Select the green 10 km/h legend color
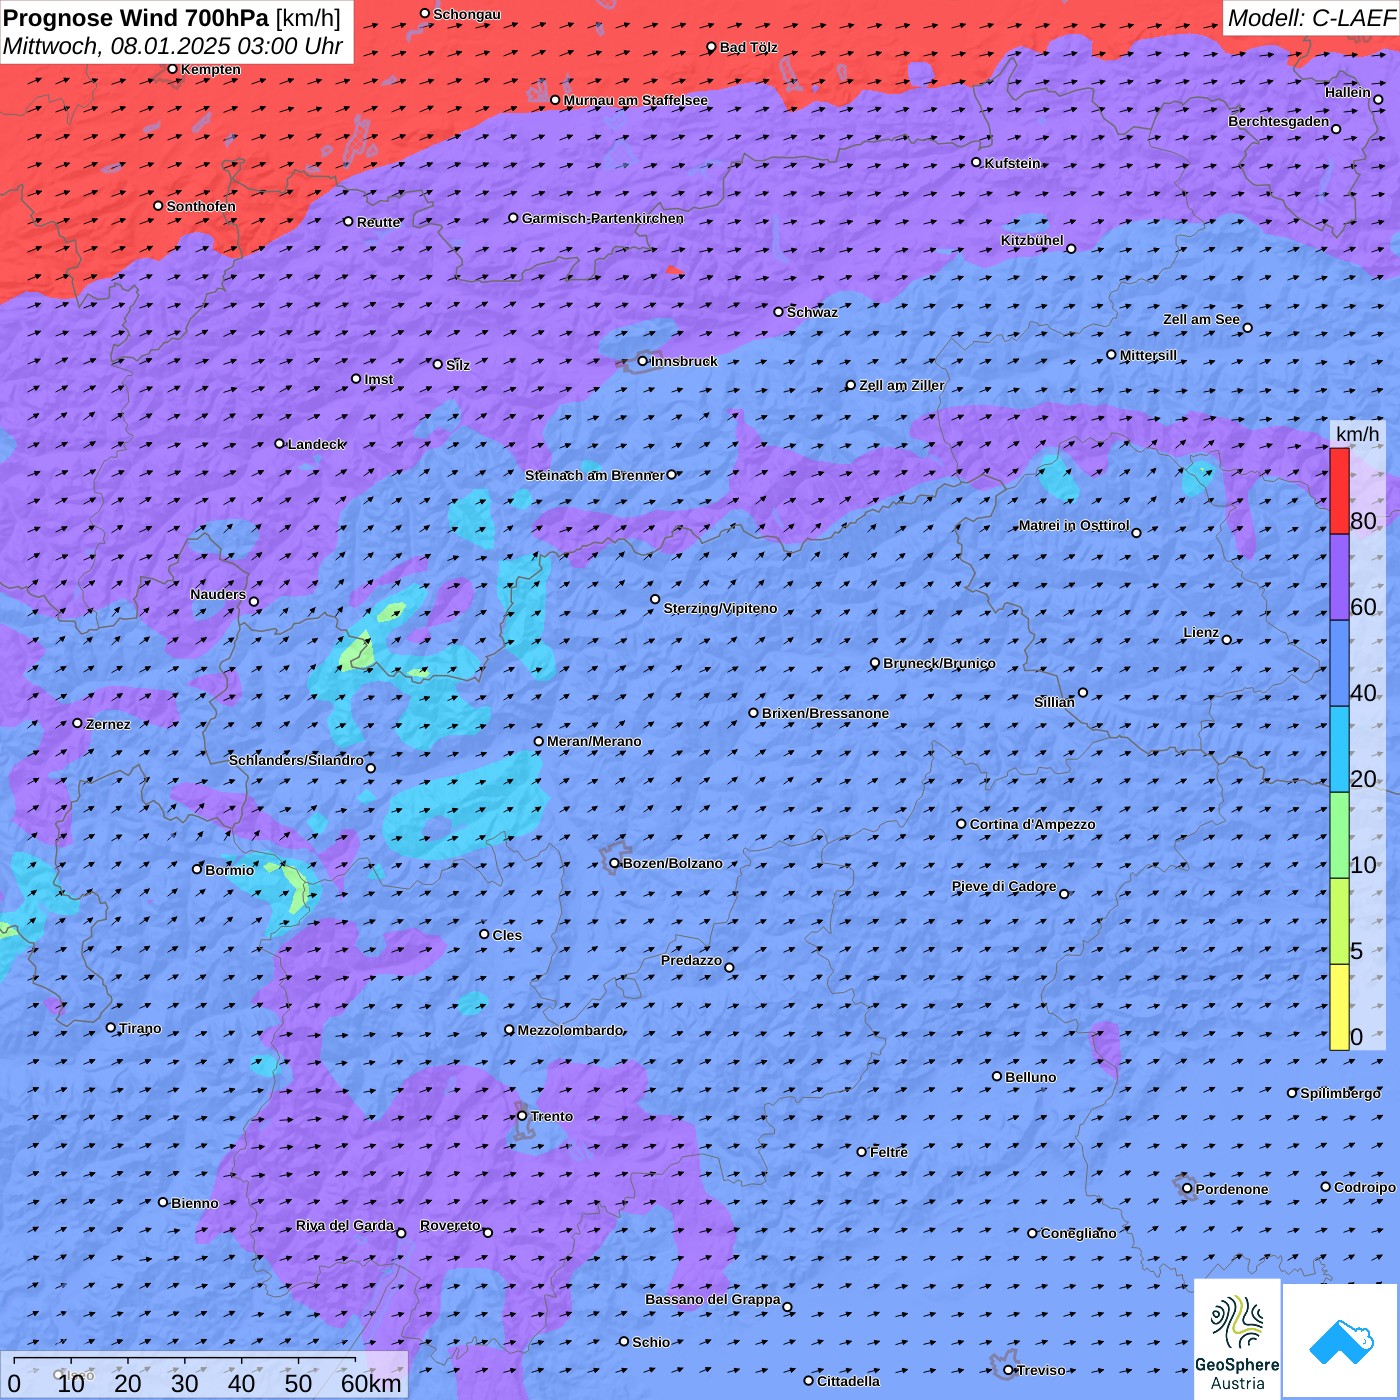This screenshot has height=1400, width=1400. click(x=1339, y=835)
